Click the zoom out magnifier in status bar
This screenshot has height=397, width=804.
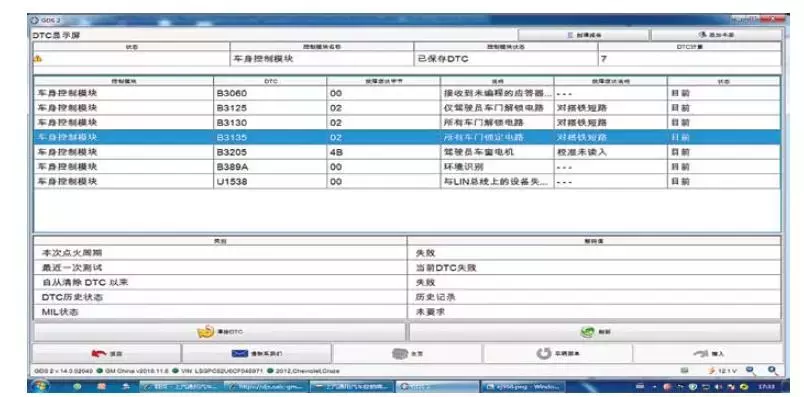(750, 370)
